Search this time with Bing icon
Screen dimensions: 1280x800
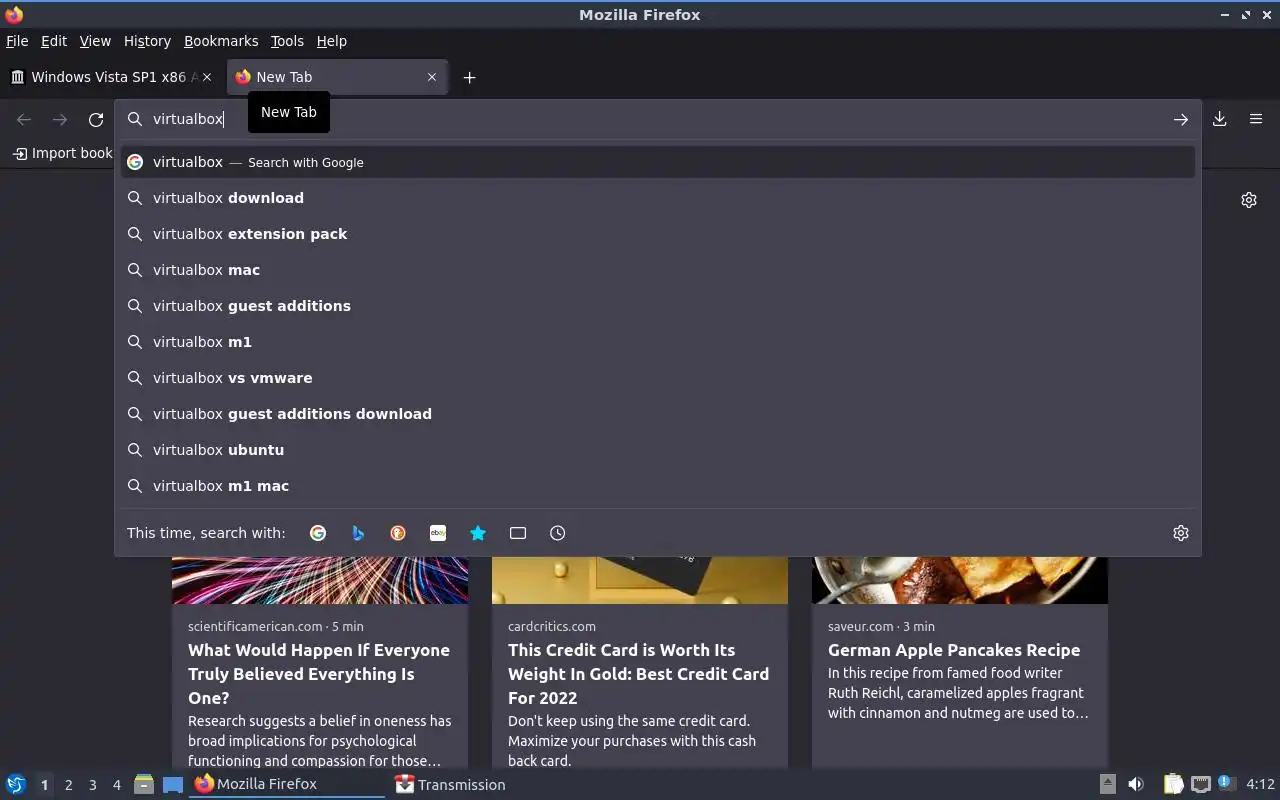tap(358, 533)
